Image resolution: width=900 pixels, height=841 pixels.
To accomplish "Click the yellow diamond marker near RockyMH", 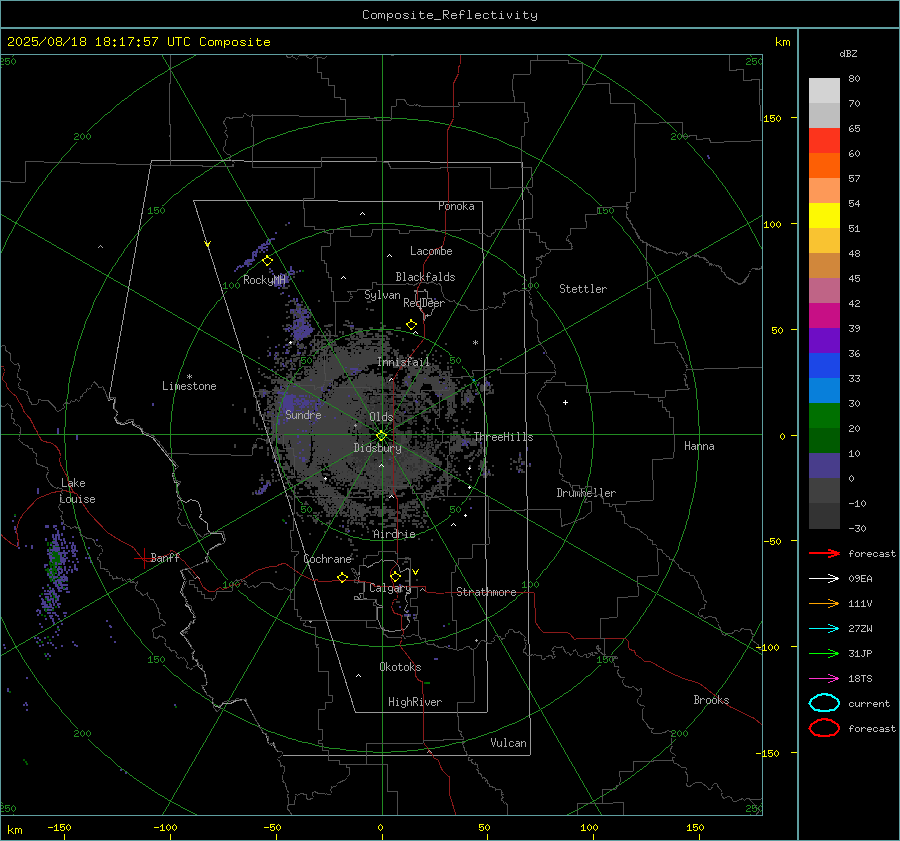I will [x=267, y=261].
